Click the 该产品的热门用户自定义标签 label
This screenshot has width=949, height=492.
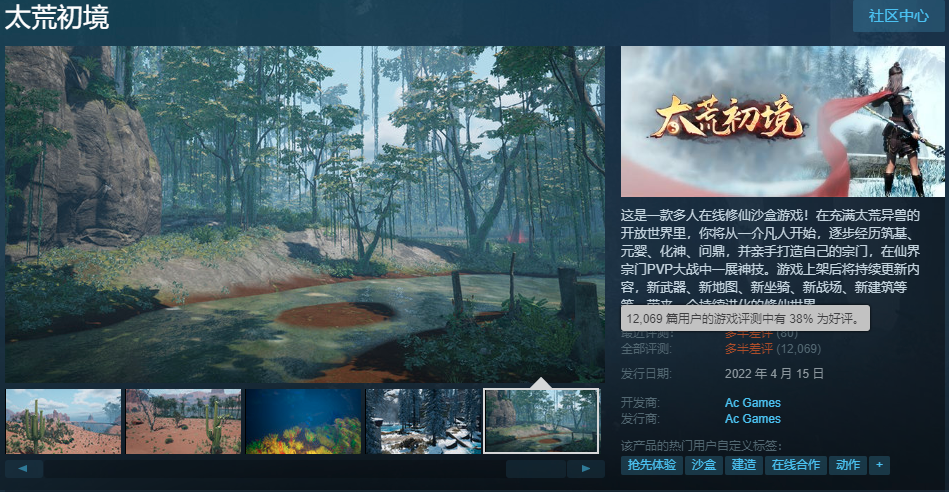[x=701, y=446]
